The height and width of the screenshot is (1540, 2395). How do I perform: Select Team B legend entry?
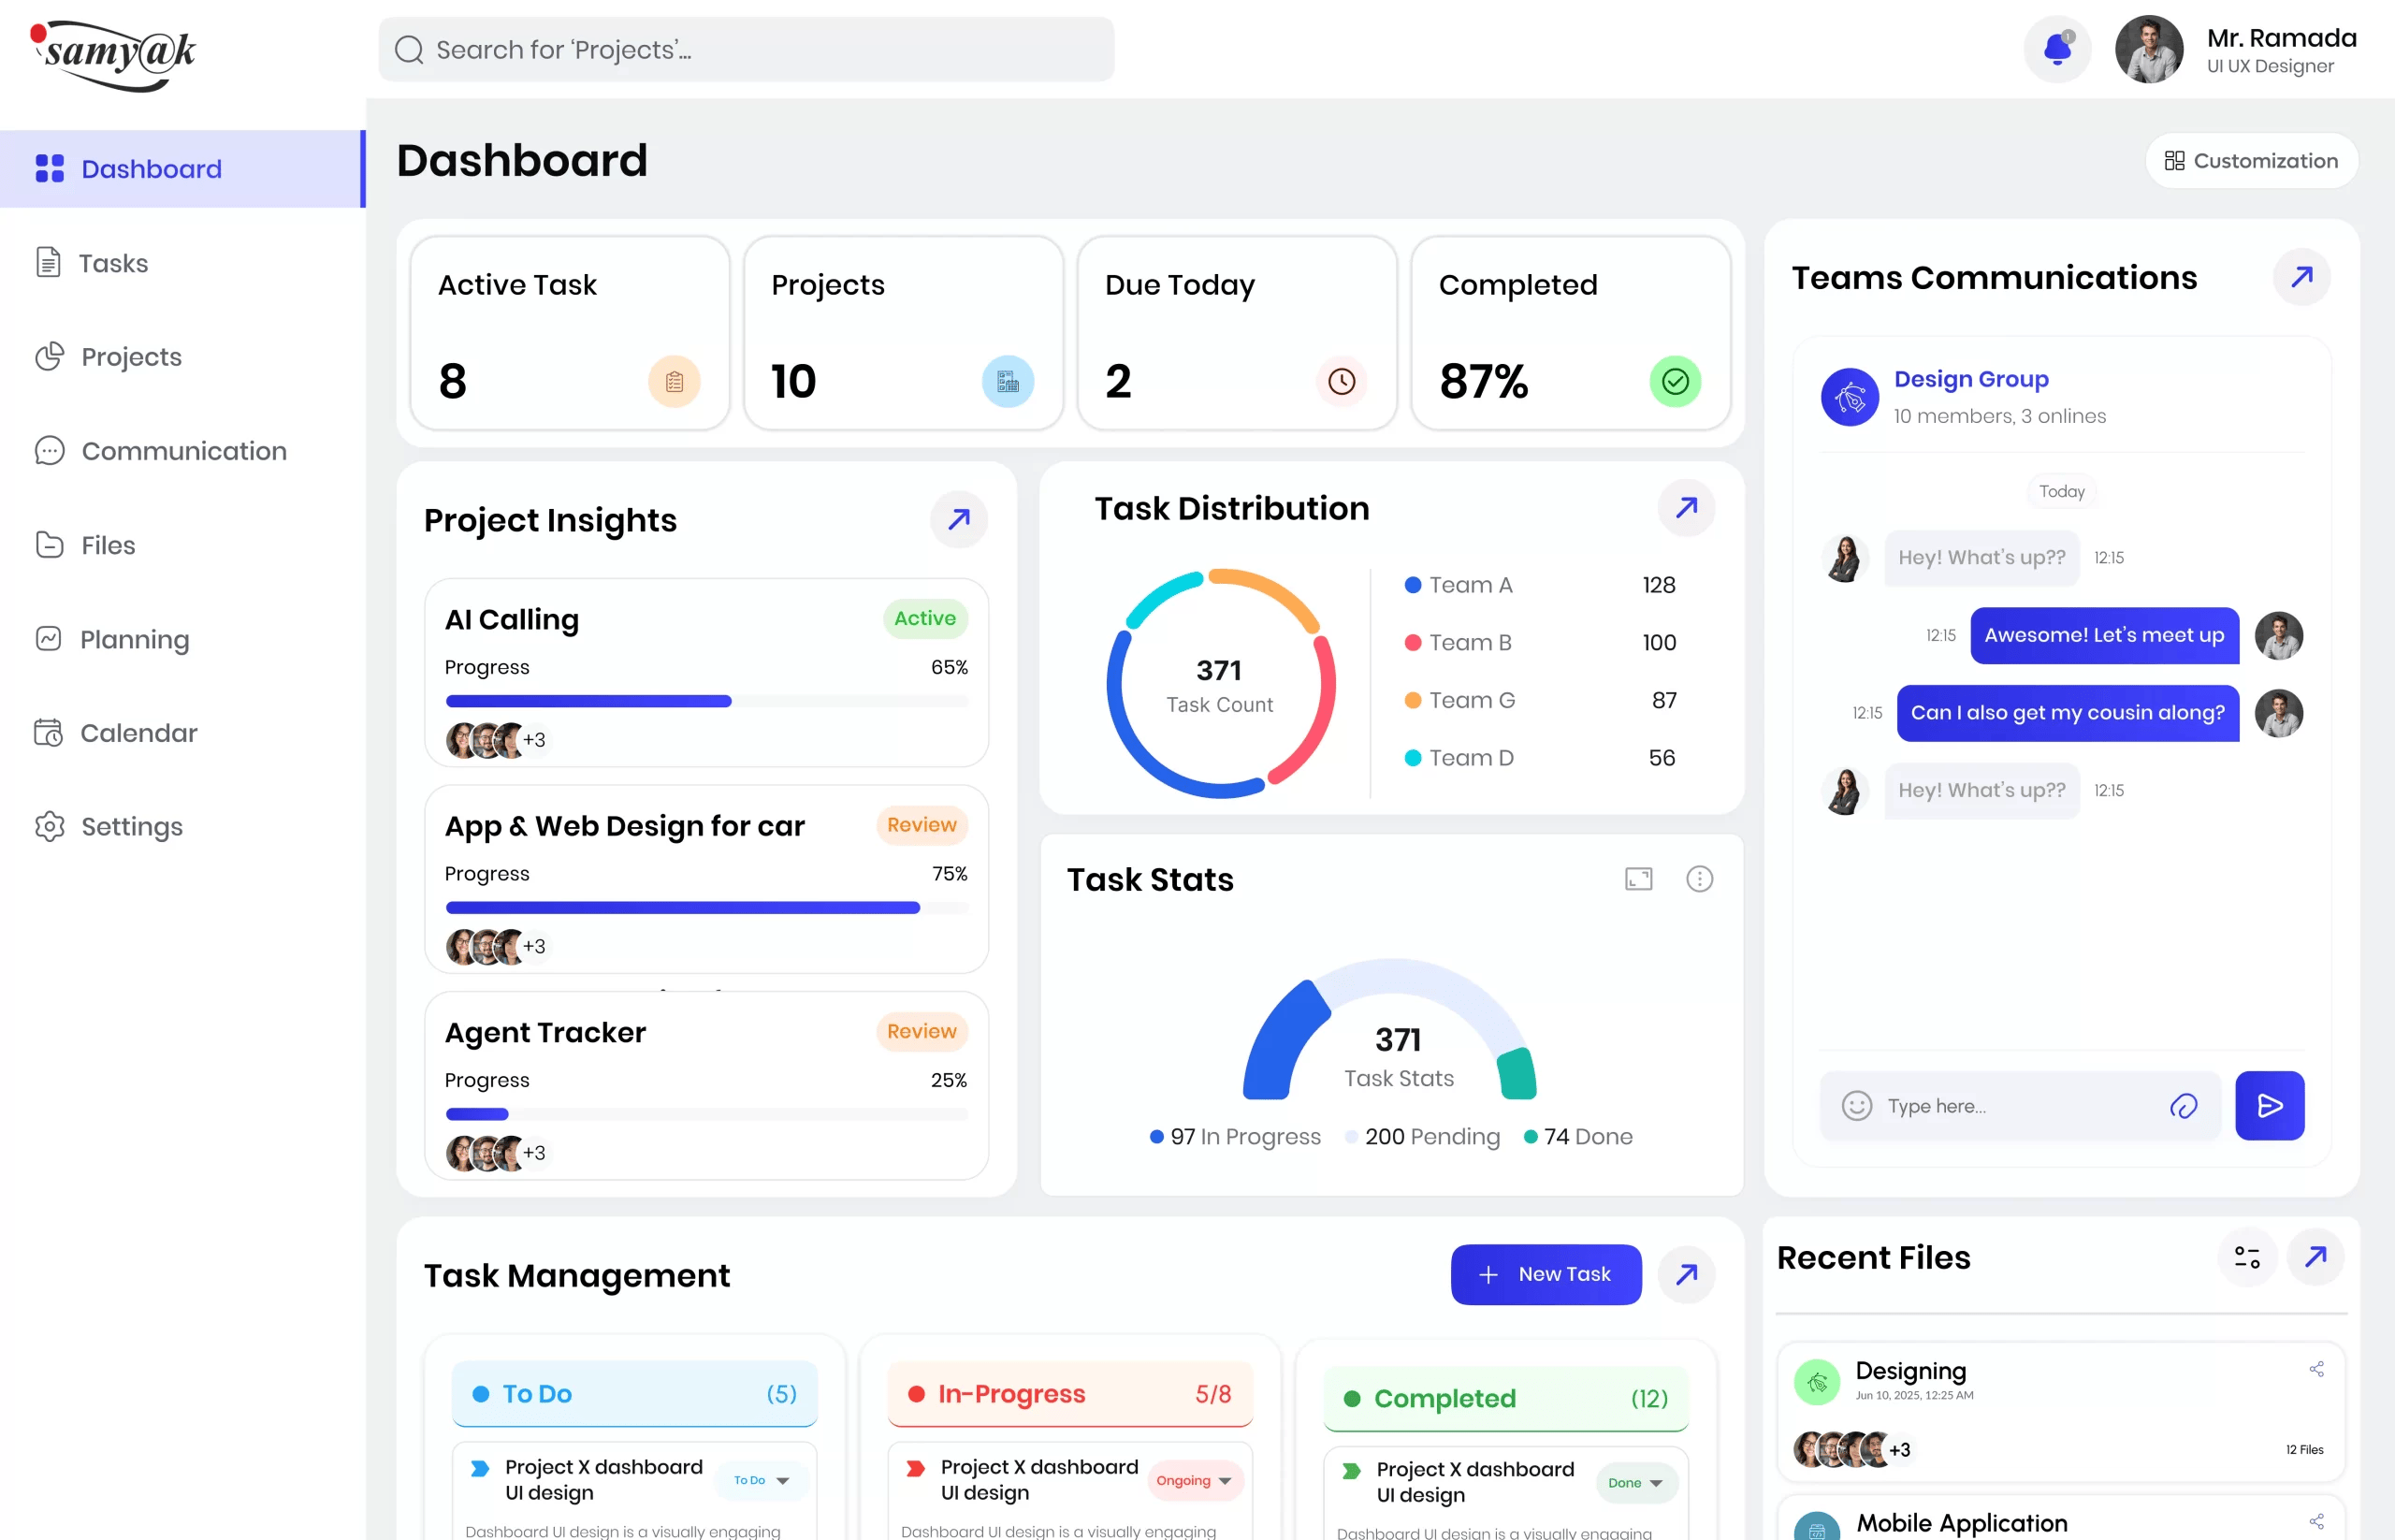coord(1541,642)
